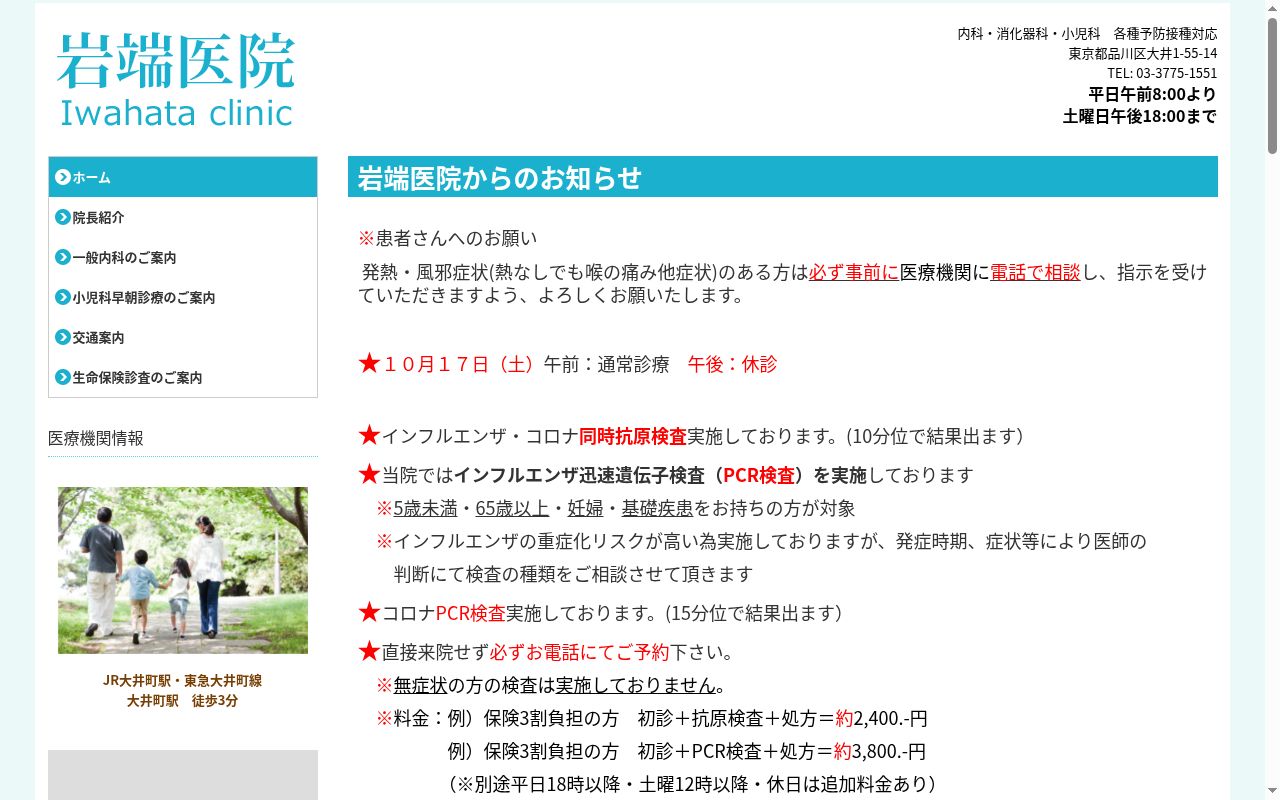Click the underlined 基礎疾患 text
This screenshot has height=800, width=1280.
pos(657,508)
